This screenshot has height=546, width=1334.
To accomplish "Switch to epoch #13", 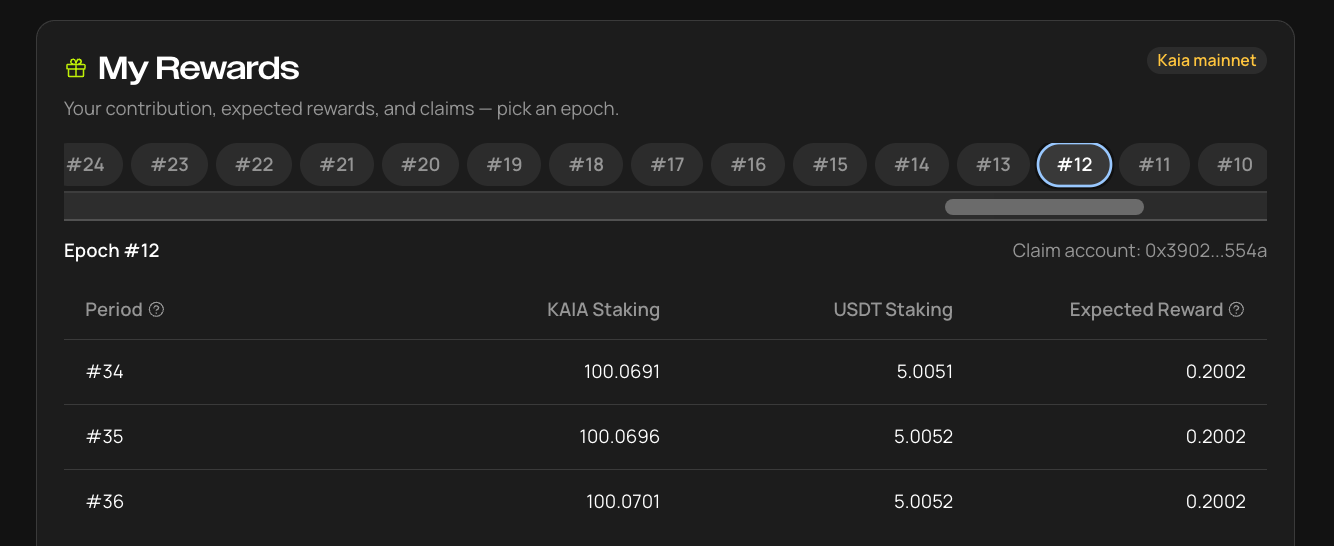I will point(993,165).
